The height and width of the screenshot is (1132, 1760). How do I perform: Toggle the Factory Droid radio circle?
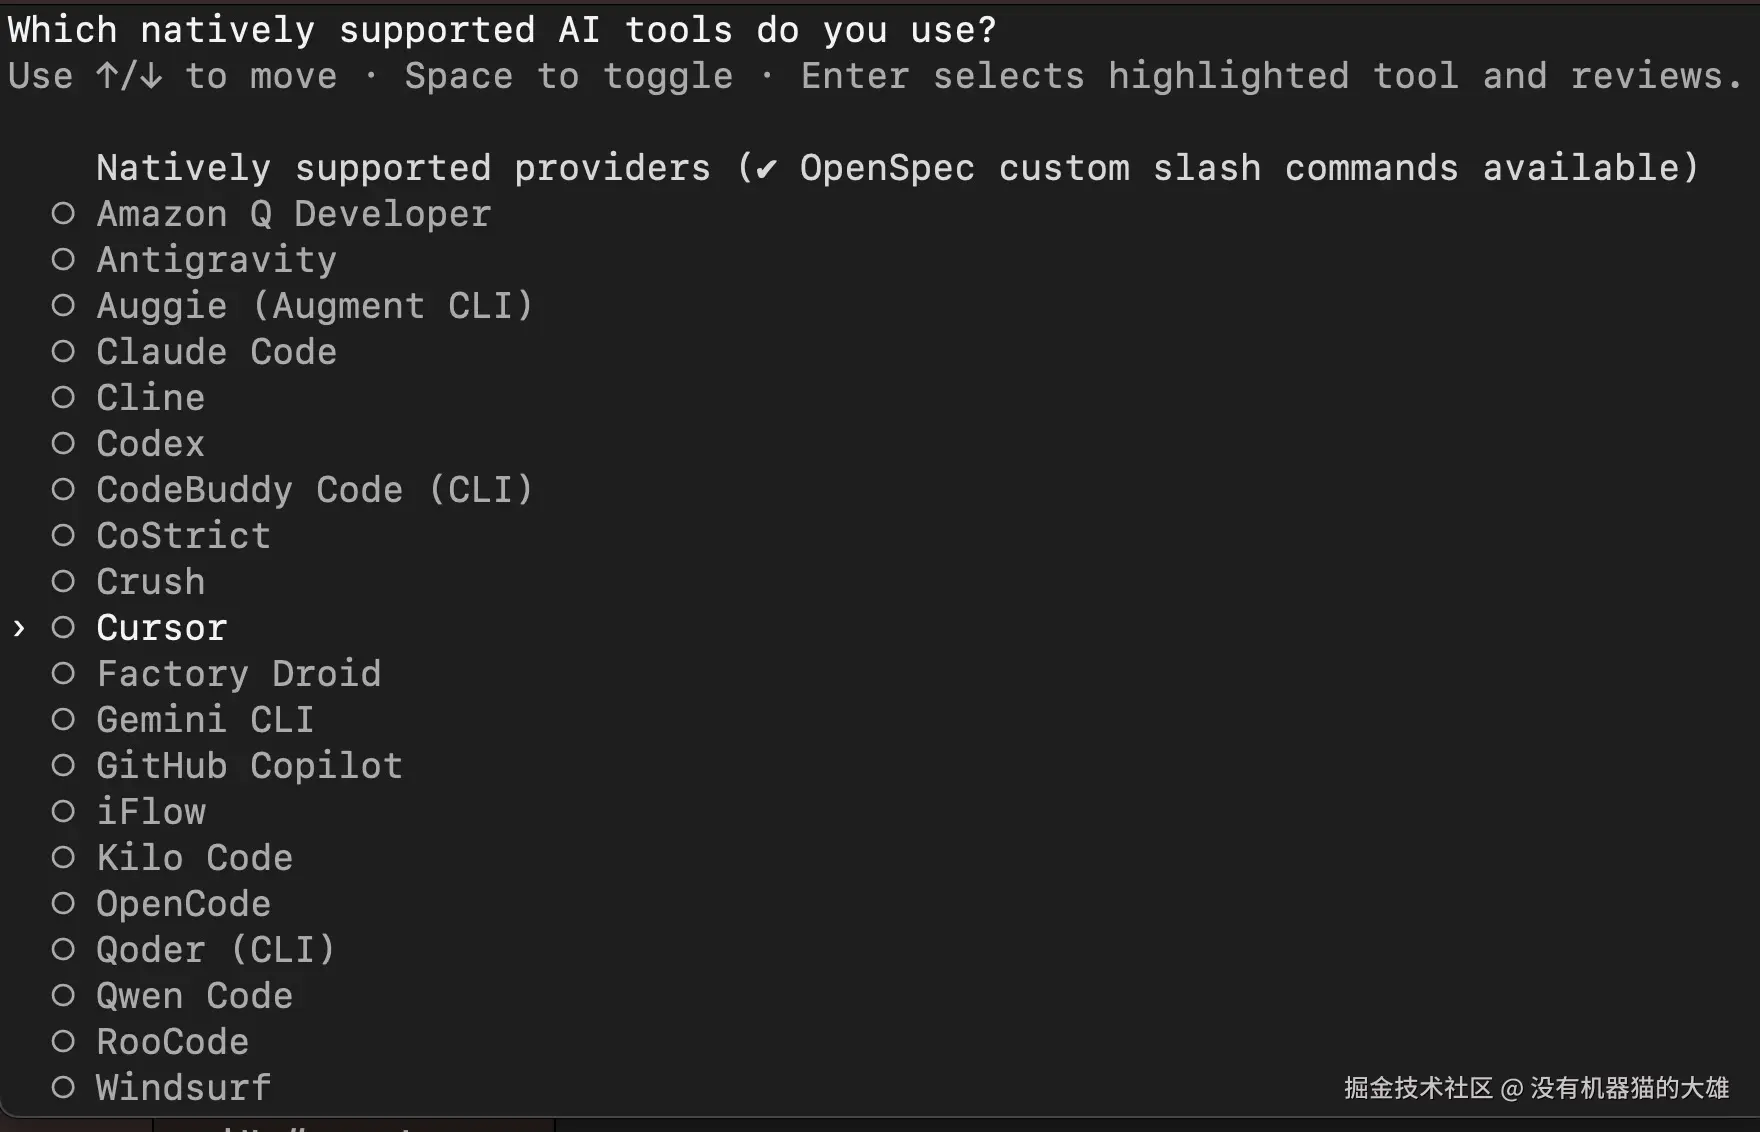pos(63,674)
